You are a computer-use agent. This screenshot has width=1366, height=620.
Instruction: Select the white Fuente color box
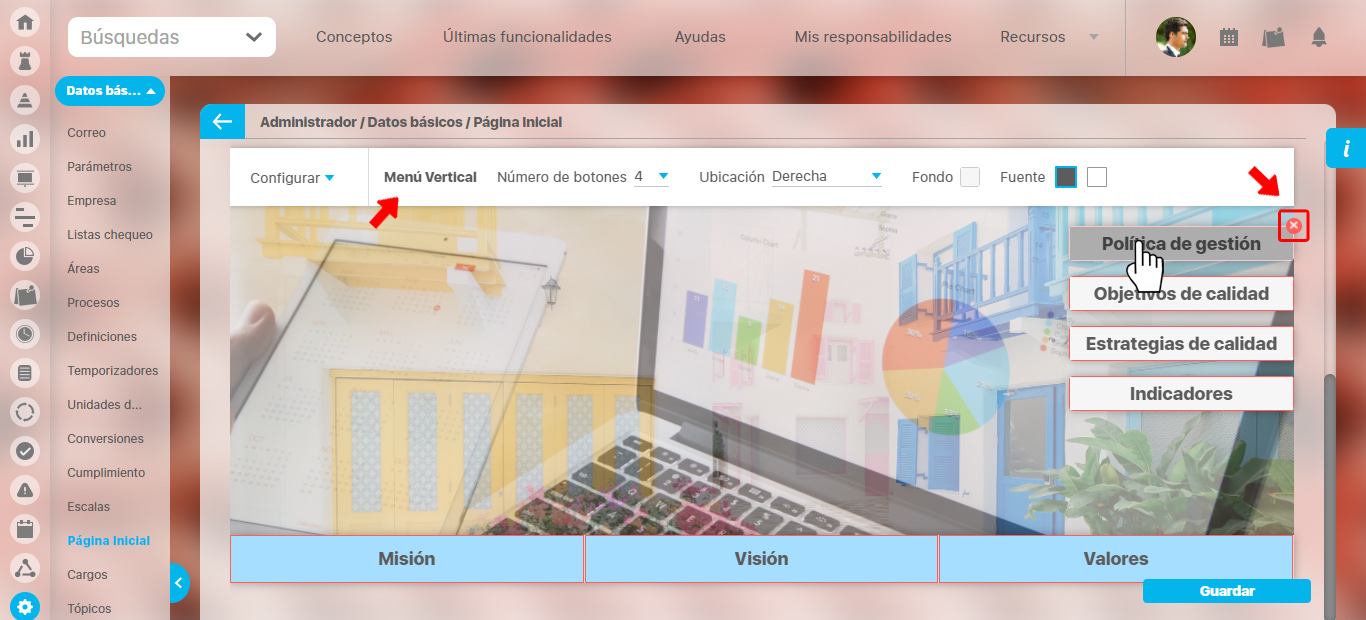click(x=1097, y=177)
